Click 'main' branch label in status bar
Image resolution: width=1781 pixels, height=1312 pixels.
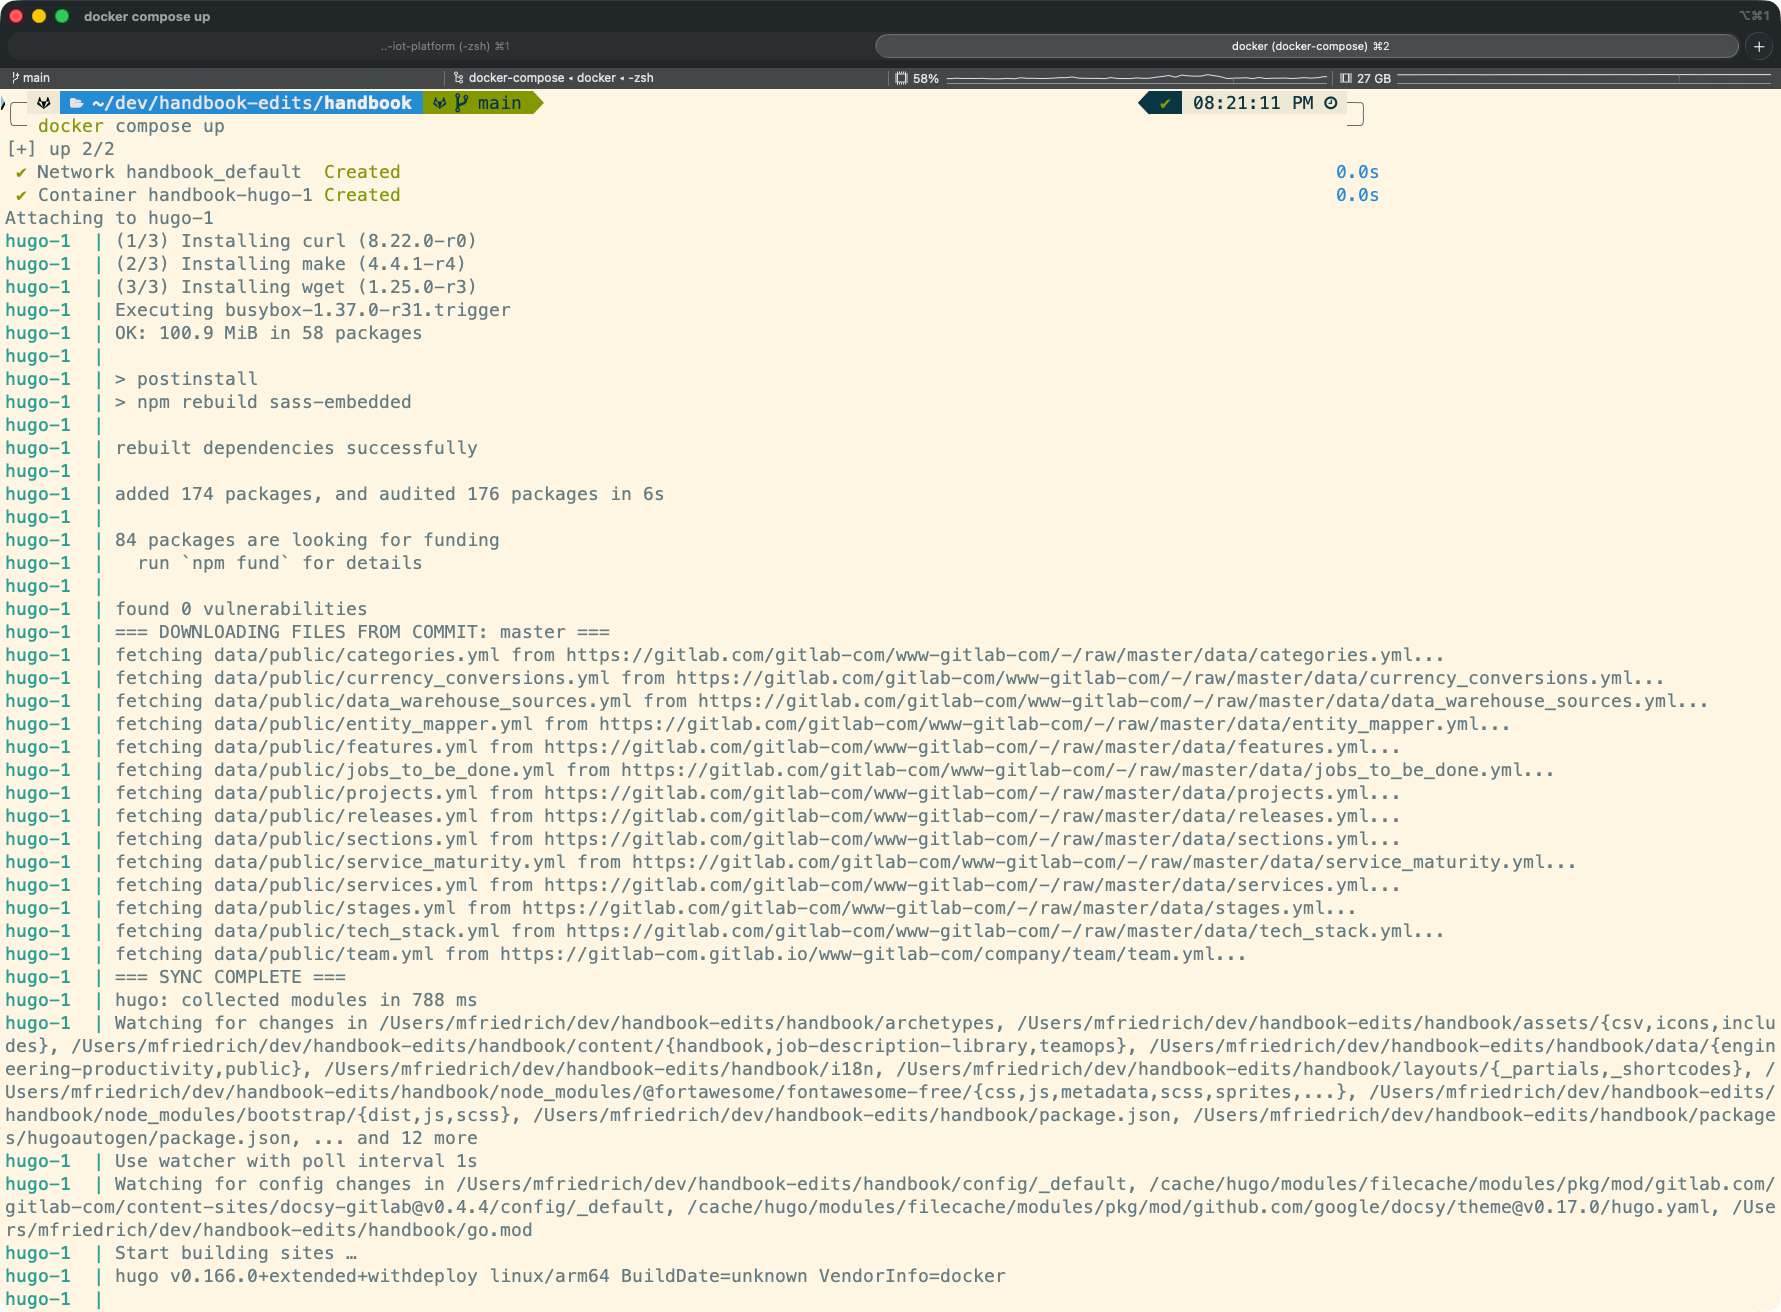coord(37,78)
